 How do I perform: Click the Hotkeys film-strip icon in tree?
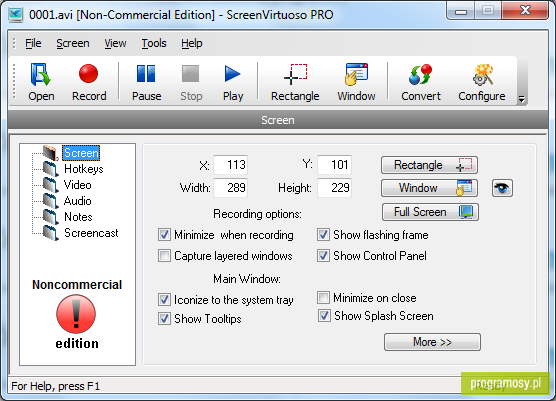[51, 169]
